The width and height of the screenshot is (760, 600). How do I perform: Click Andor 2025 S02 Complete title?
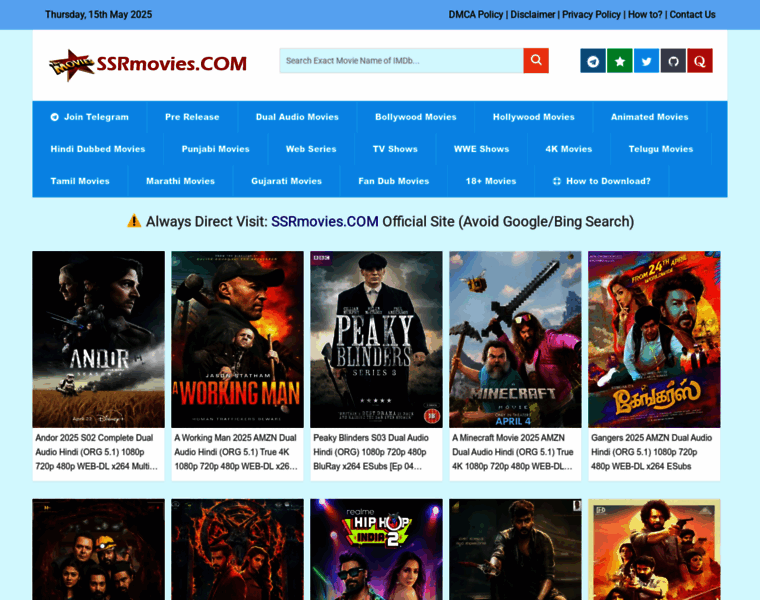pos(96,452)
